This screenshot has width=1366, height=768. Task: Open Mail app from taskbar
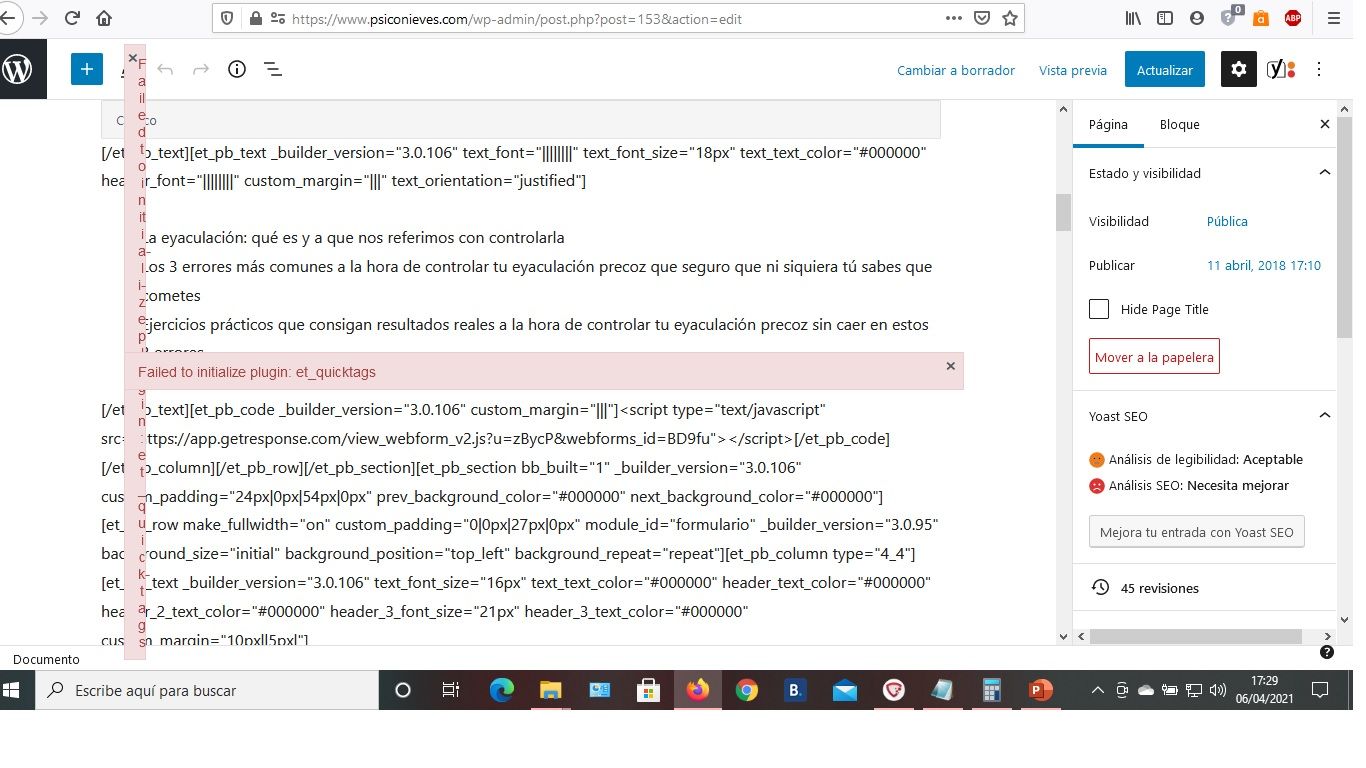pyautogui.click(x=845, y=690)
